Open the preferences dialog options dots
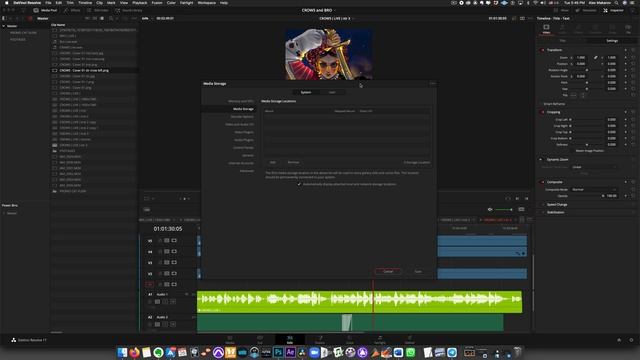The width and height of the screenshot is (640, 360). coord(432,84)
